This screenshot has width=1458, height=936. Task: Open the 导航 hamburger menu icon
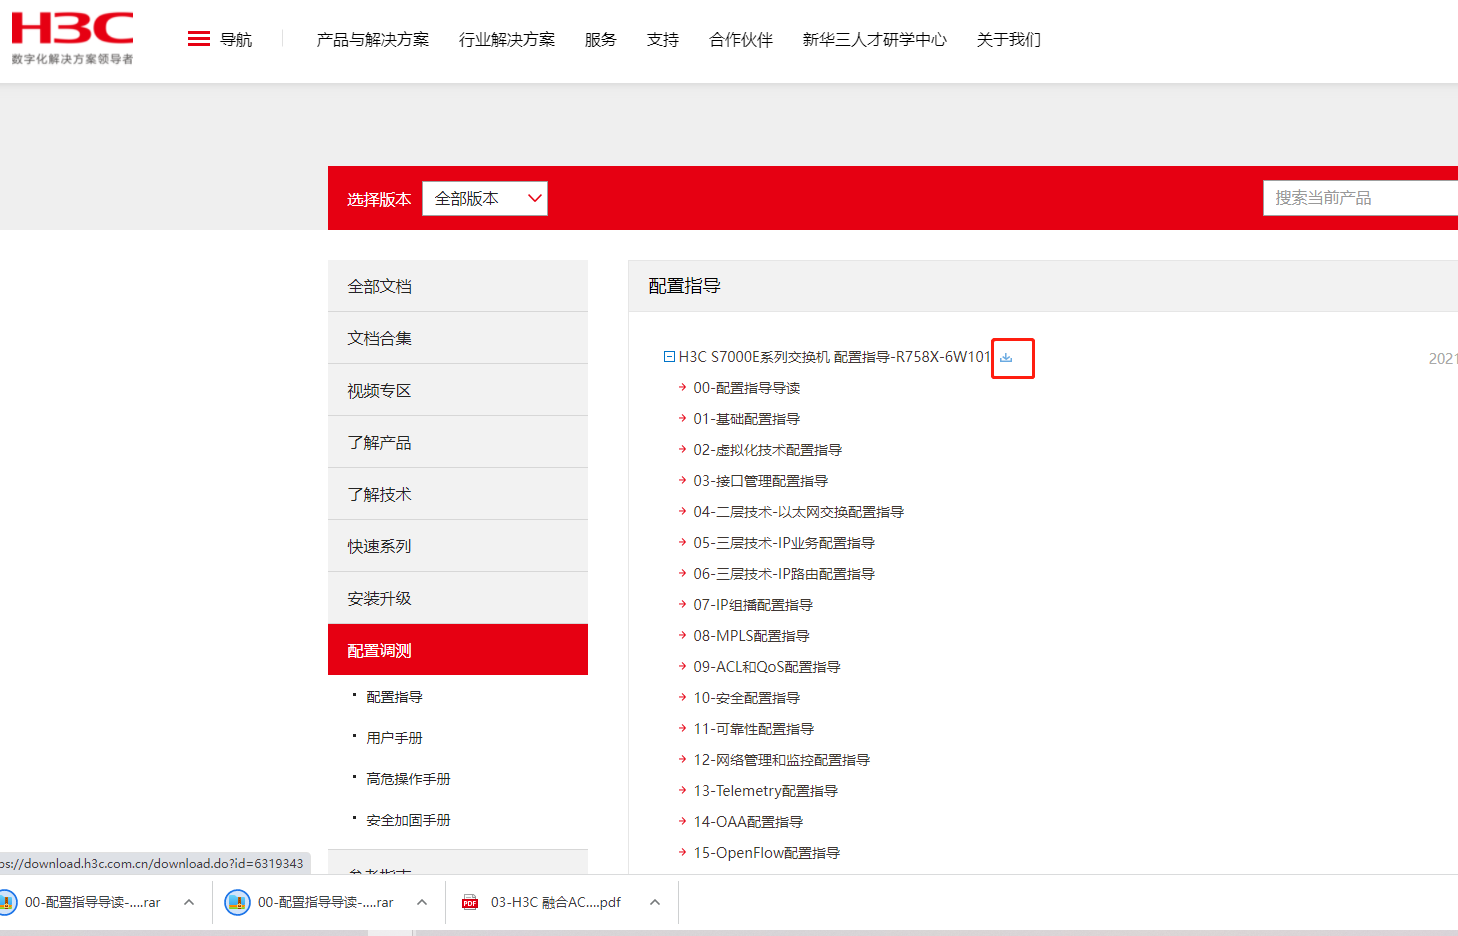[x=199, y=39]
